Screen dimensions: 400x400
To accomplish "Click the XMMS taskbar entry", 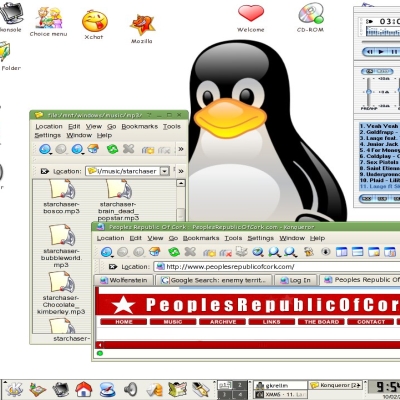I will [x=281, y=394].
